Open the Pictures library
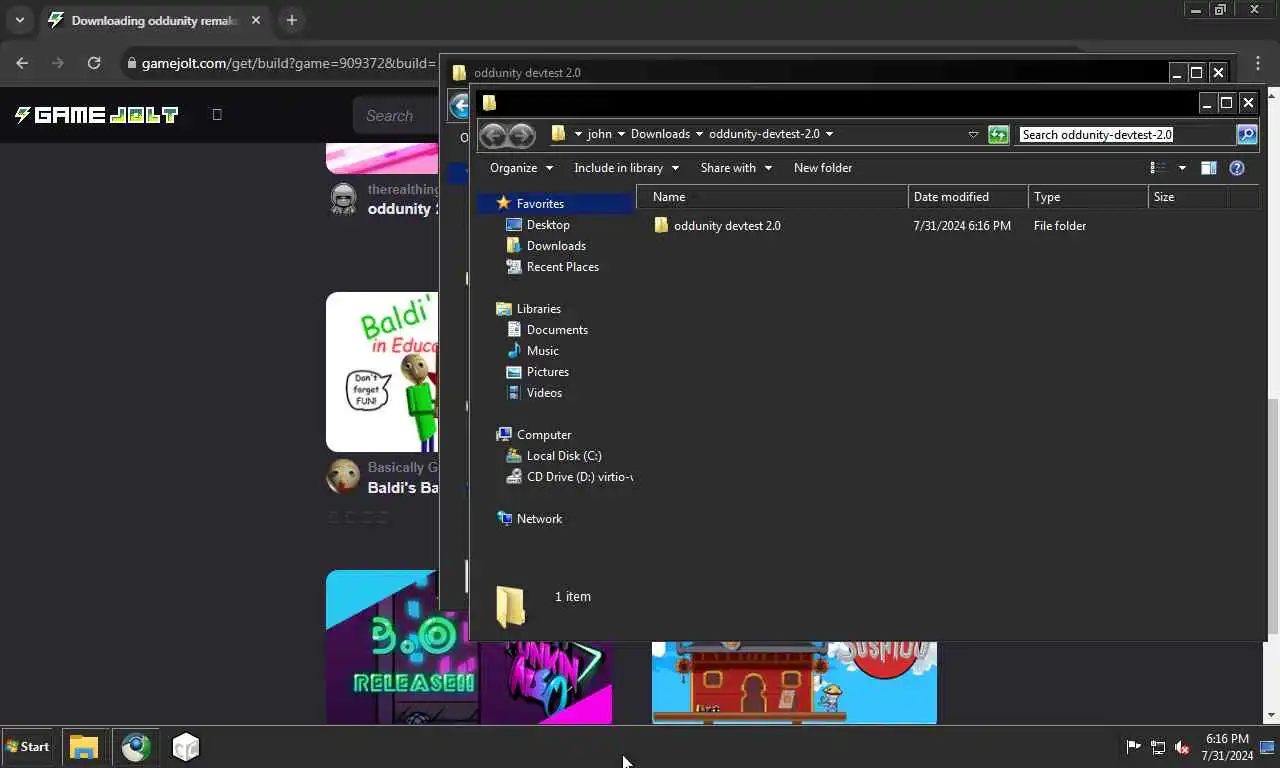Viewport: 1280px width, 768px height. tap(547, 372)
